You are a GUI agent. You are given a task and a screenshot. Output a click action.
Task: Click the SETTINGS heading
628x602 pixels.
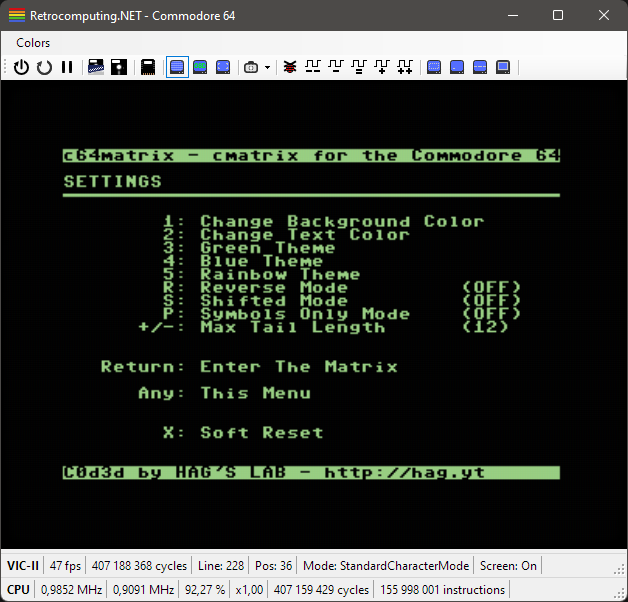[x=112, y=182]
